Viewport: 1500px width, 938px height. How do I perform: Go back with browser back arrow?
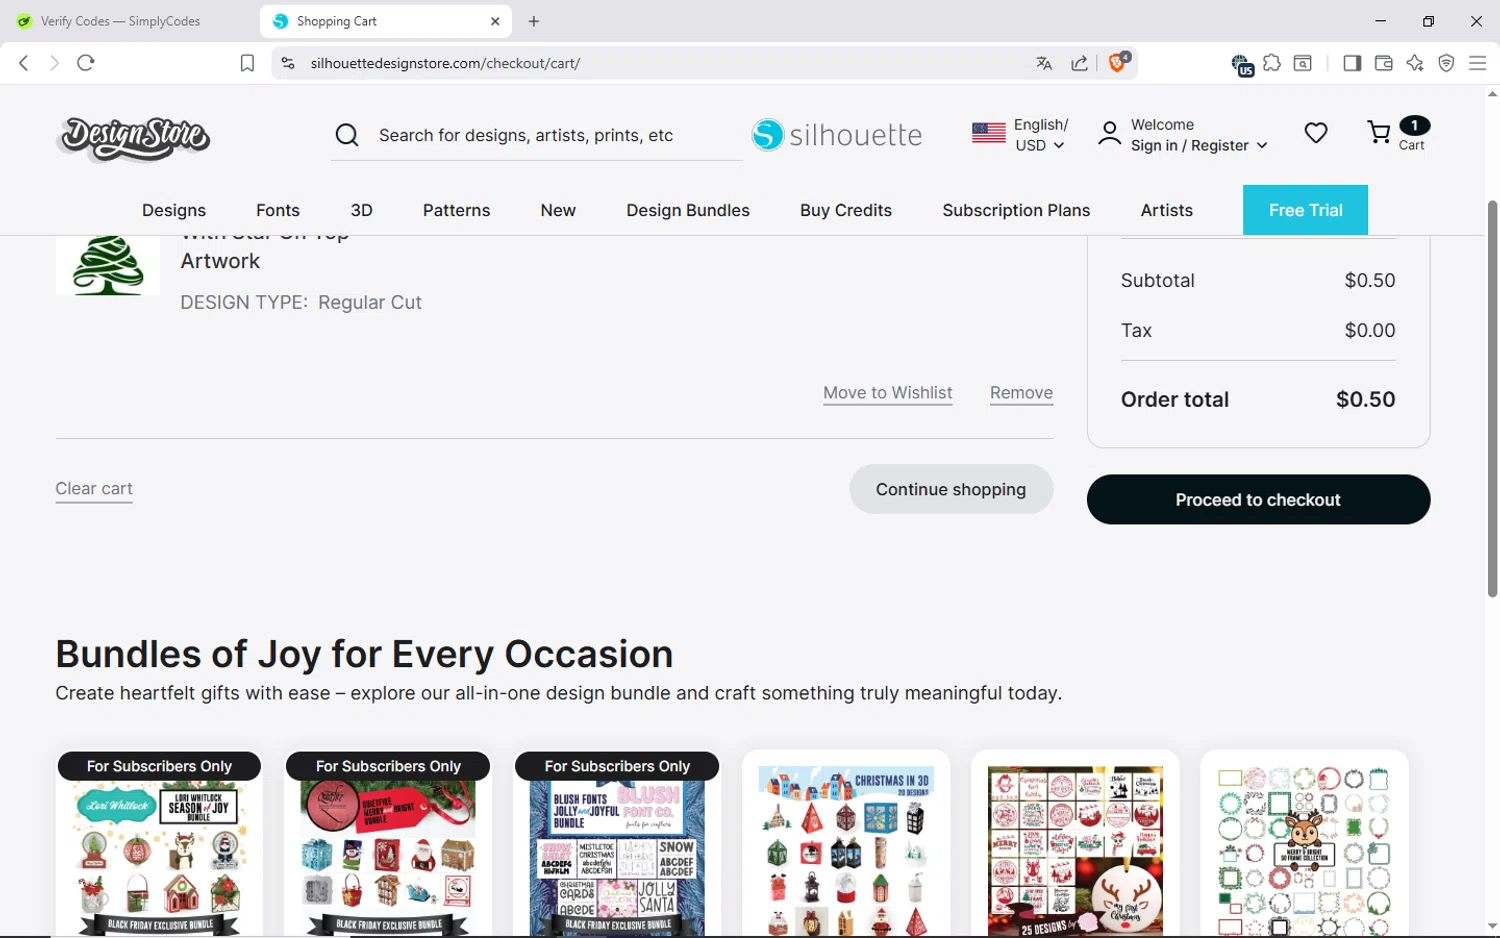click(x=24, y=63)
